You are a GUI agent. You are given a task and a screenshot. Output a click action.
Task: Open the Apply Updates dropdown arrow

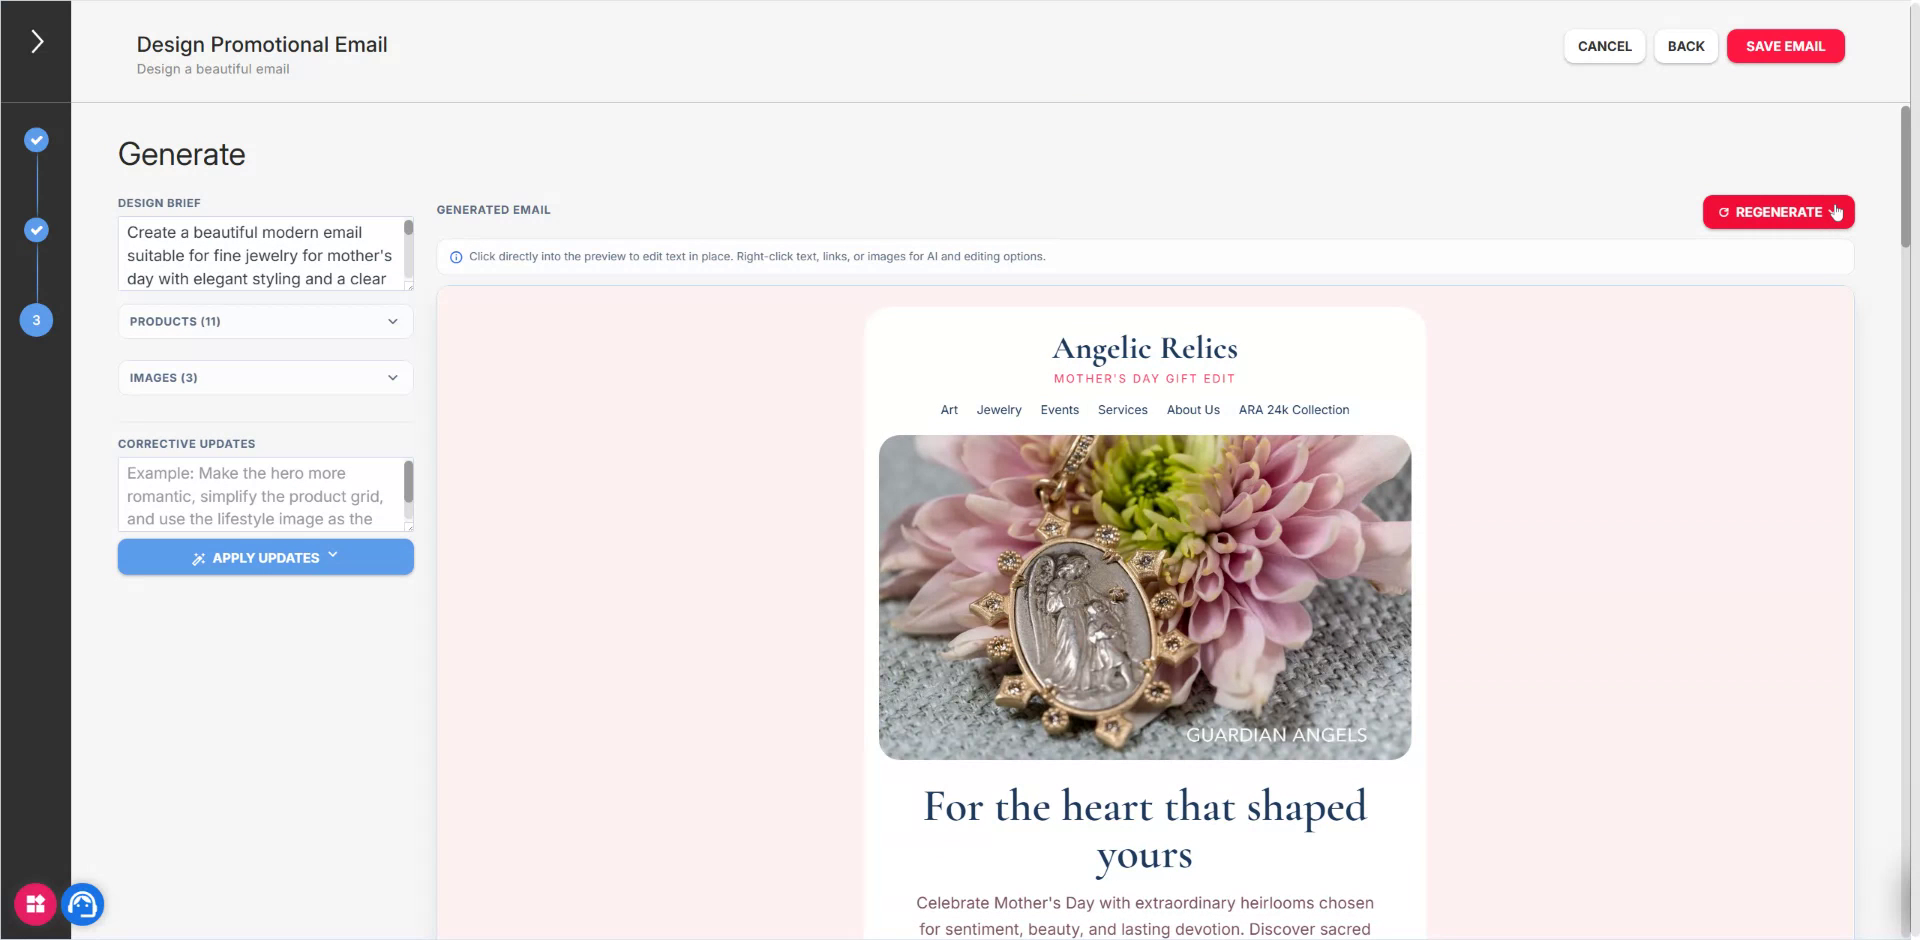coord(333,555)
